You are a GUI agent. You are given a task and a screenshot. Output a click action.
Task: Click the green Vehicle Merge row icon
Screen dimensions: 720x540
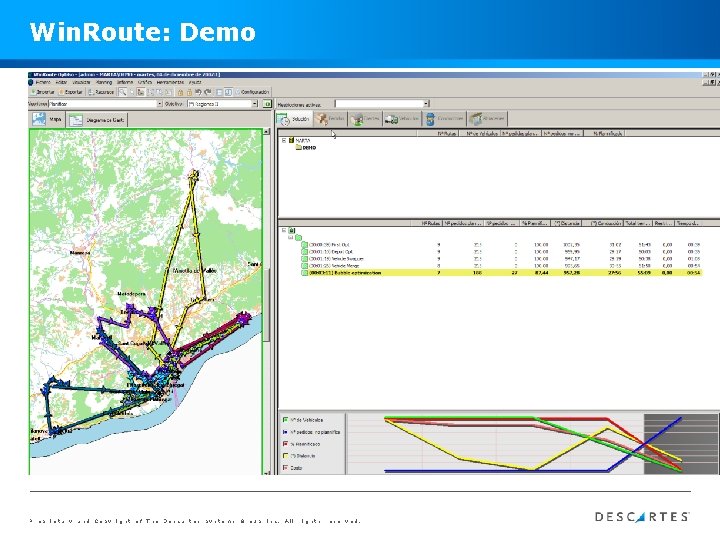pyautogui.click(x=304, y=266)
